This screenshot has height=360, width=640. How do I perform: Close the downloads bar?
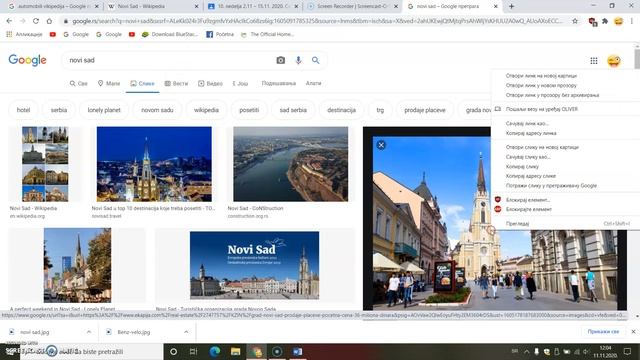click(x=633, y=332)
